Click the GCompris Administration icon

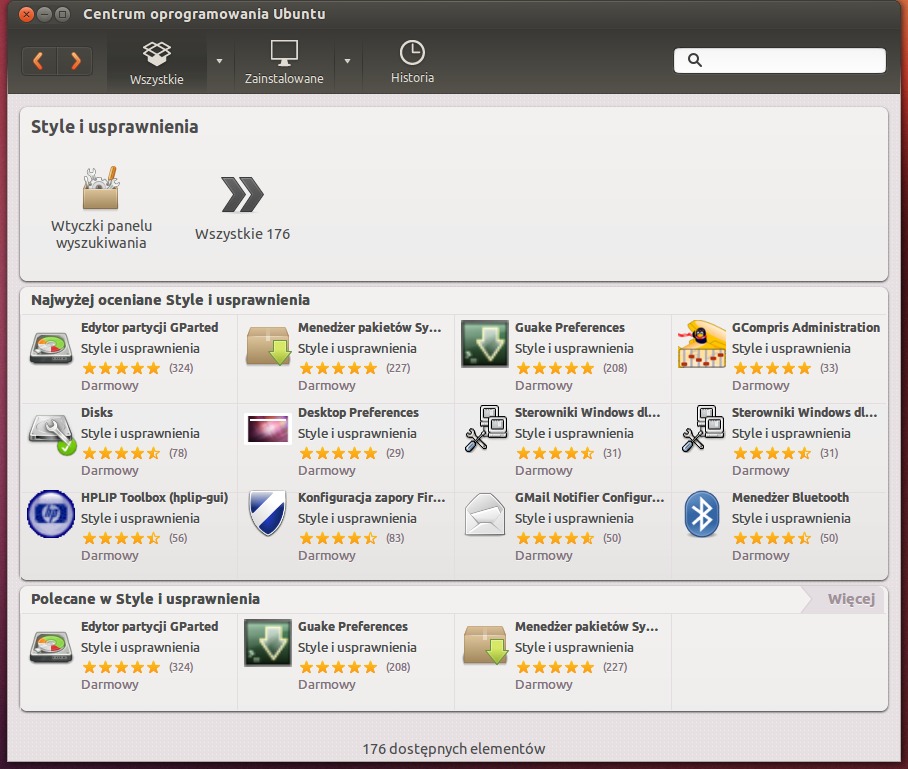pos(702,344)
